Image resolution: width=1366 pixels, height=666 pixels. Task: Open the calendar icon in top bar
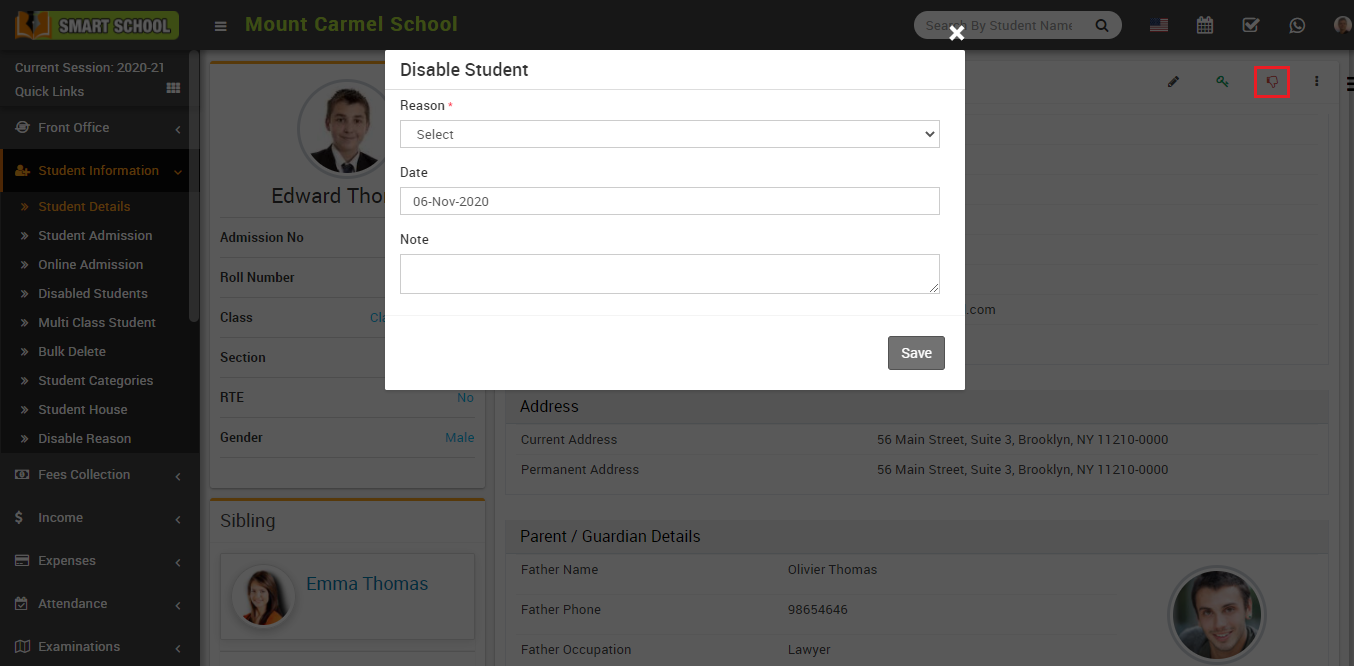tap(1205, 24)
